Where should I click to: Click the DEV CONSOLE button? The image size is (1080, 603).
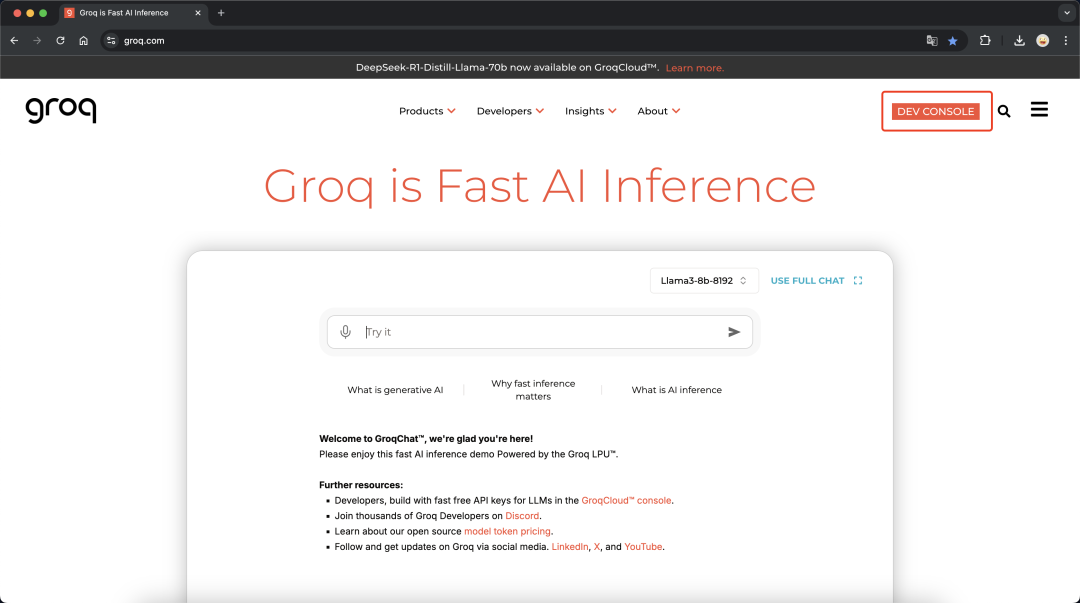click(935, 112)
